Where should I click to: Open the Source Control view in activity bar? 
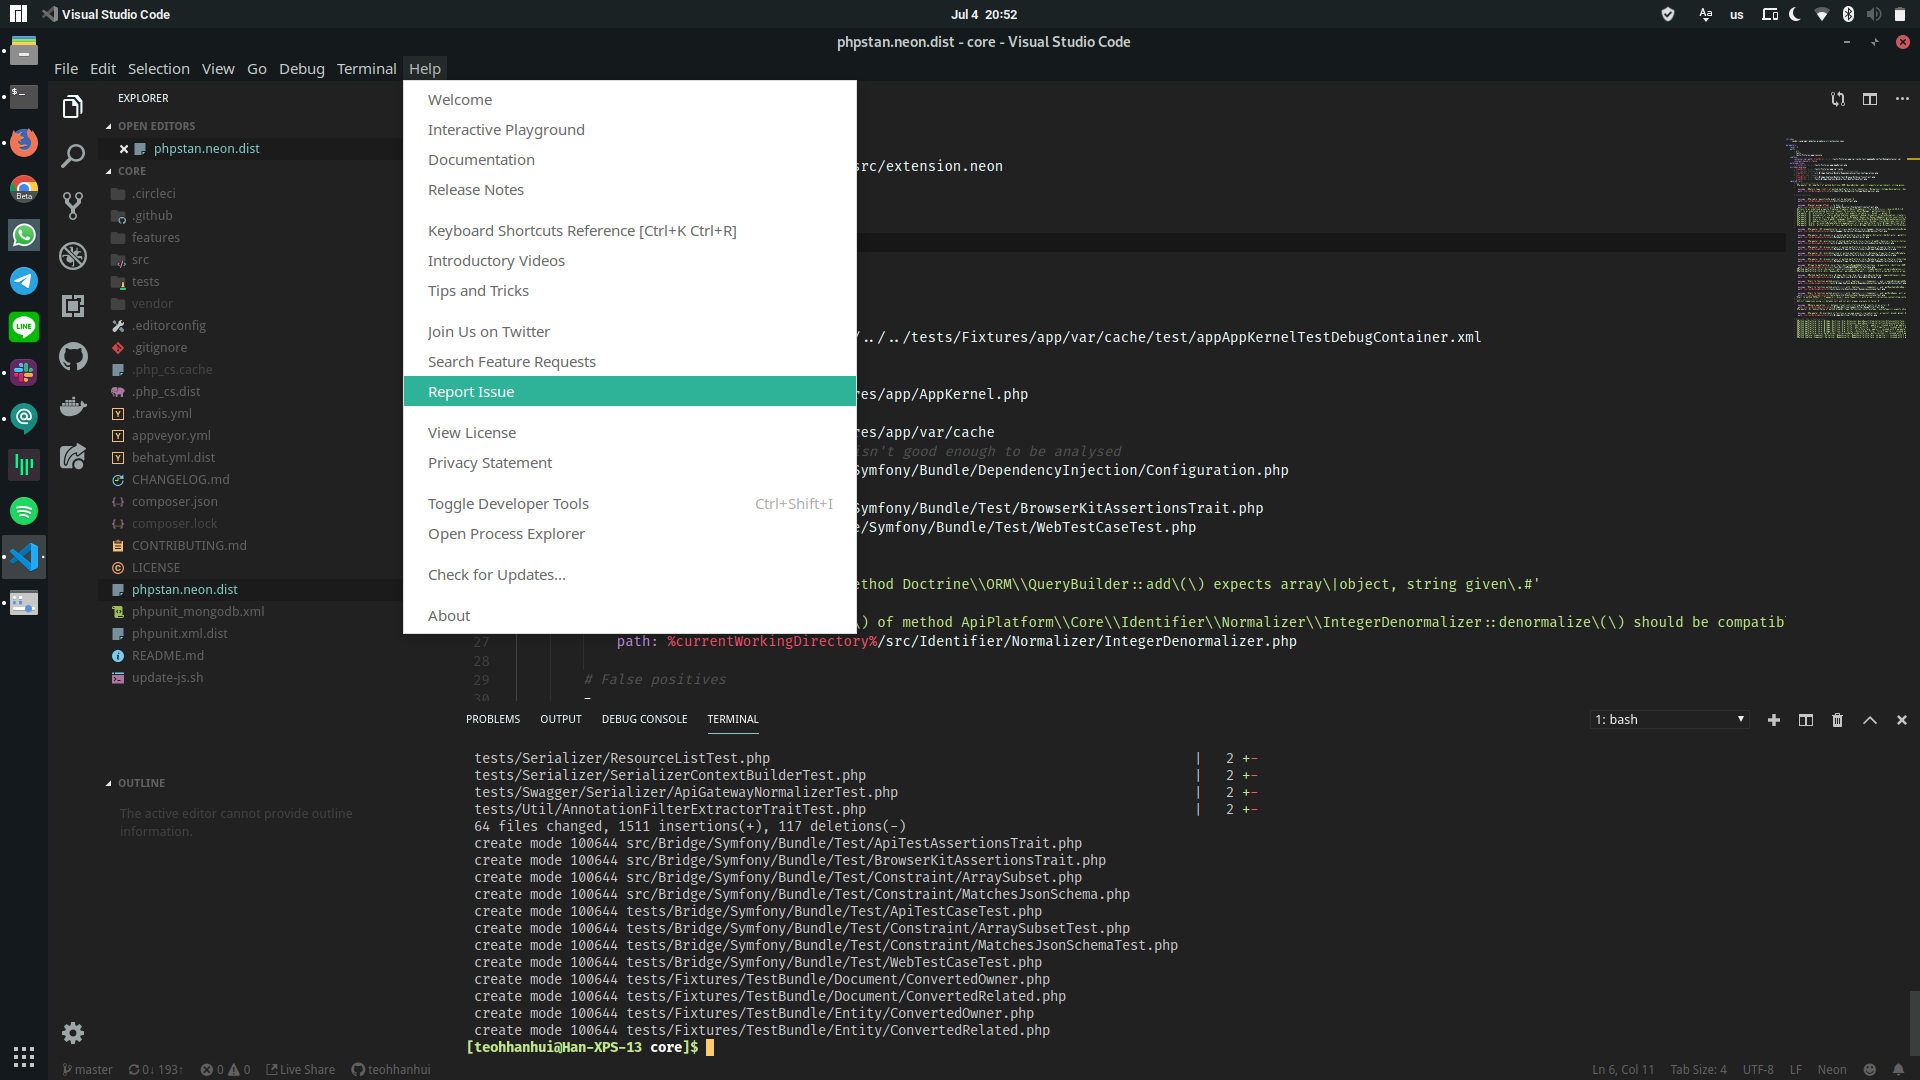click(73, 206)
